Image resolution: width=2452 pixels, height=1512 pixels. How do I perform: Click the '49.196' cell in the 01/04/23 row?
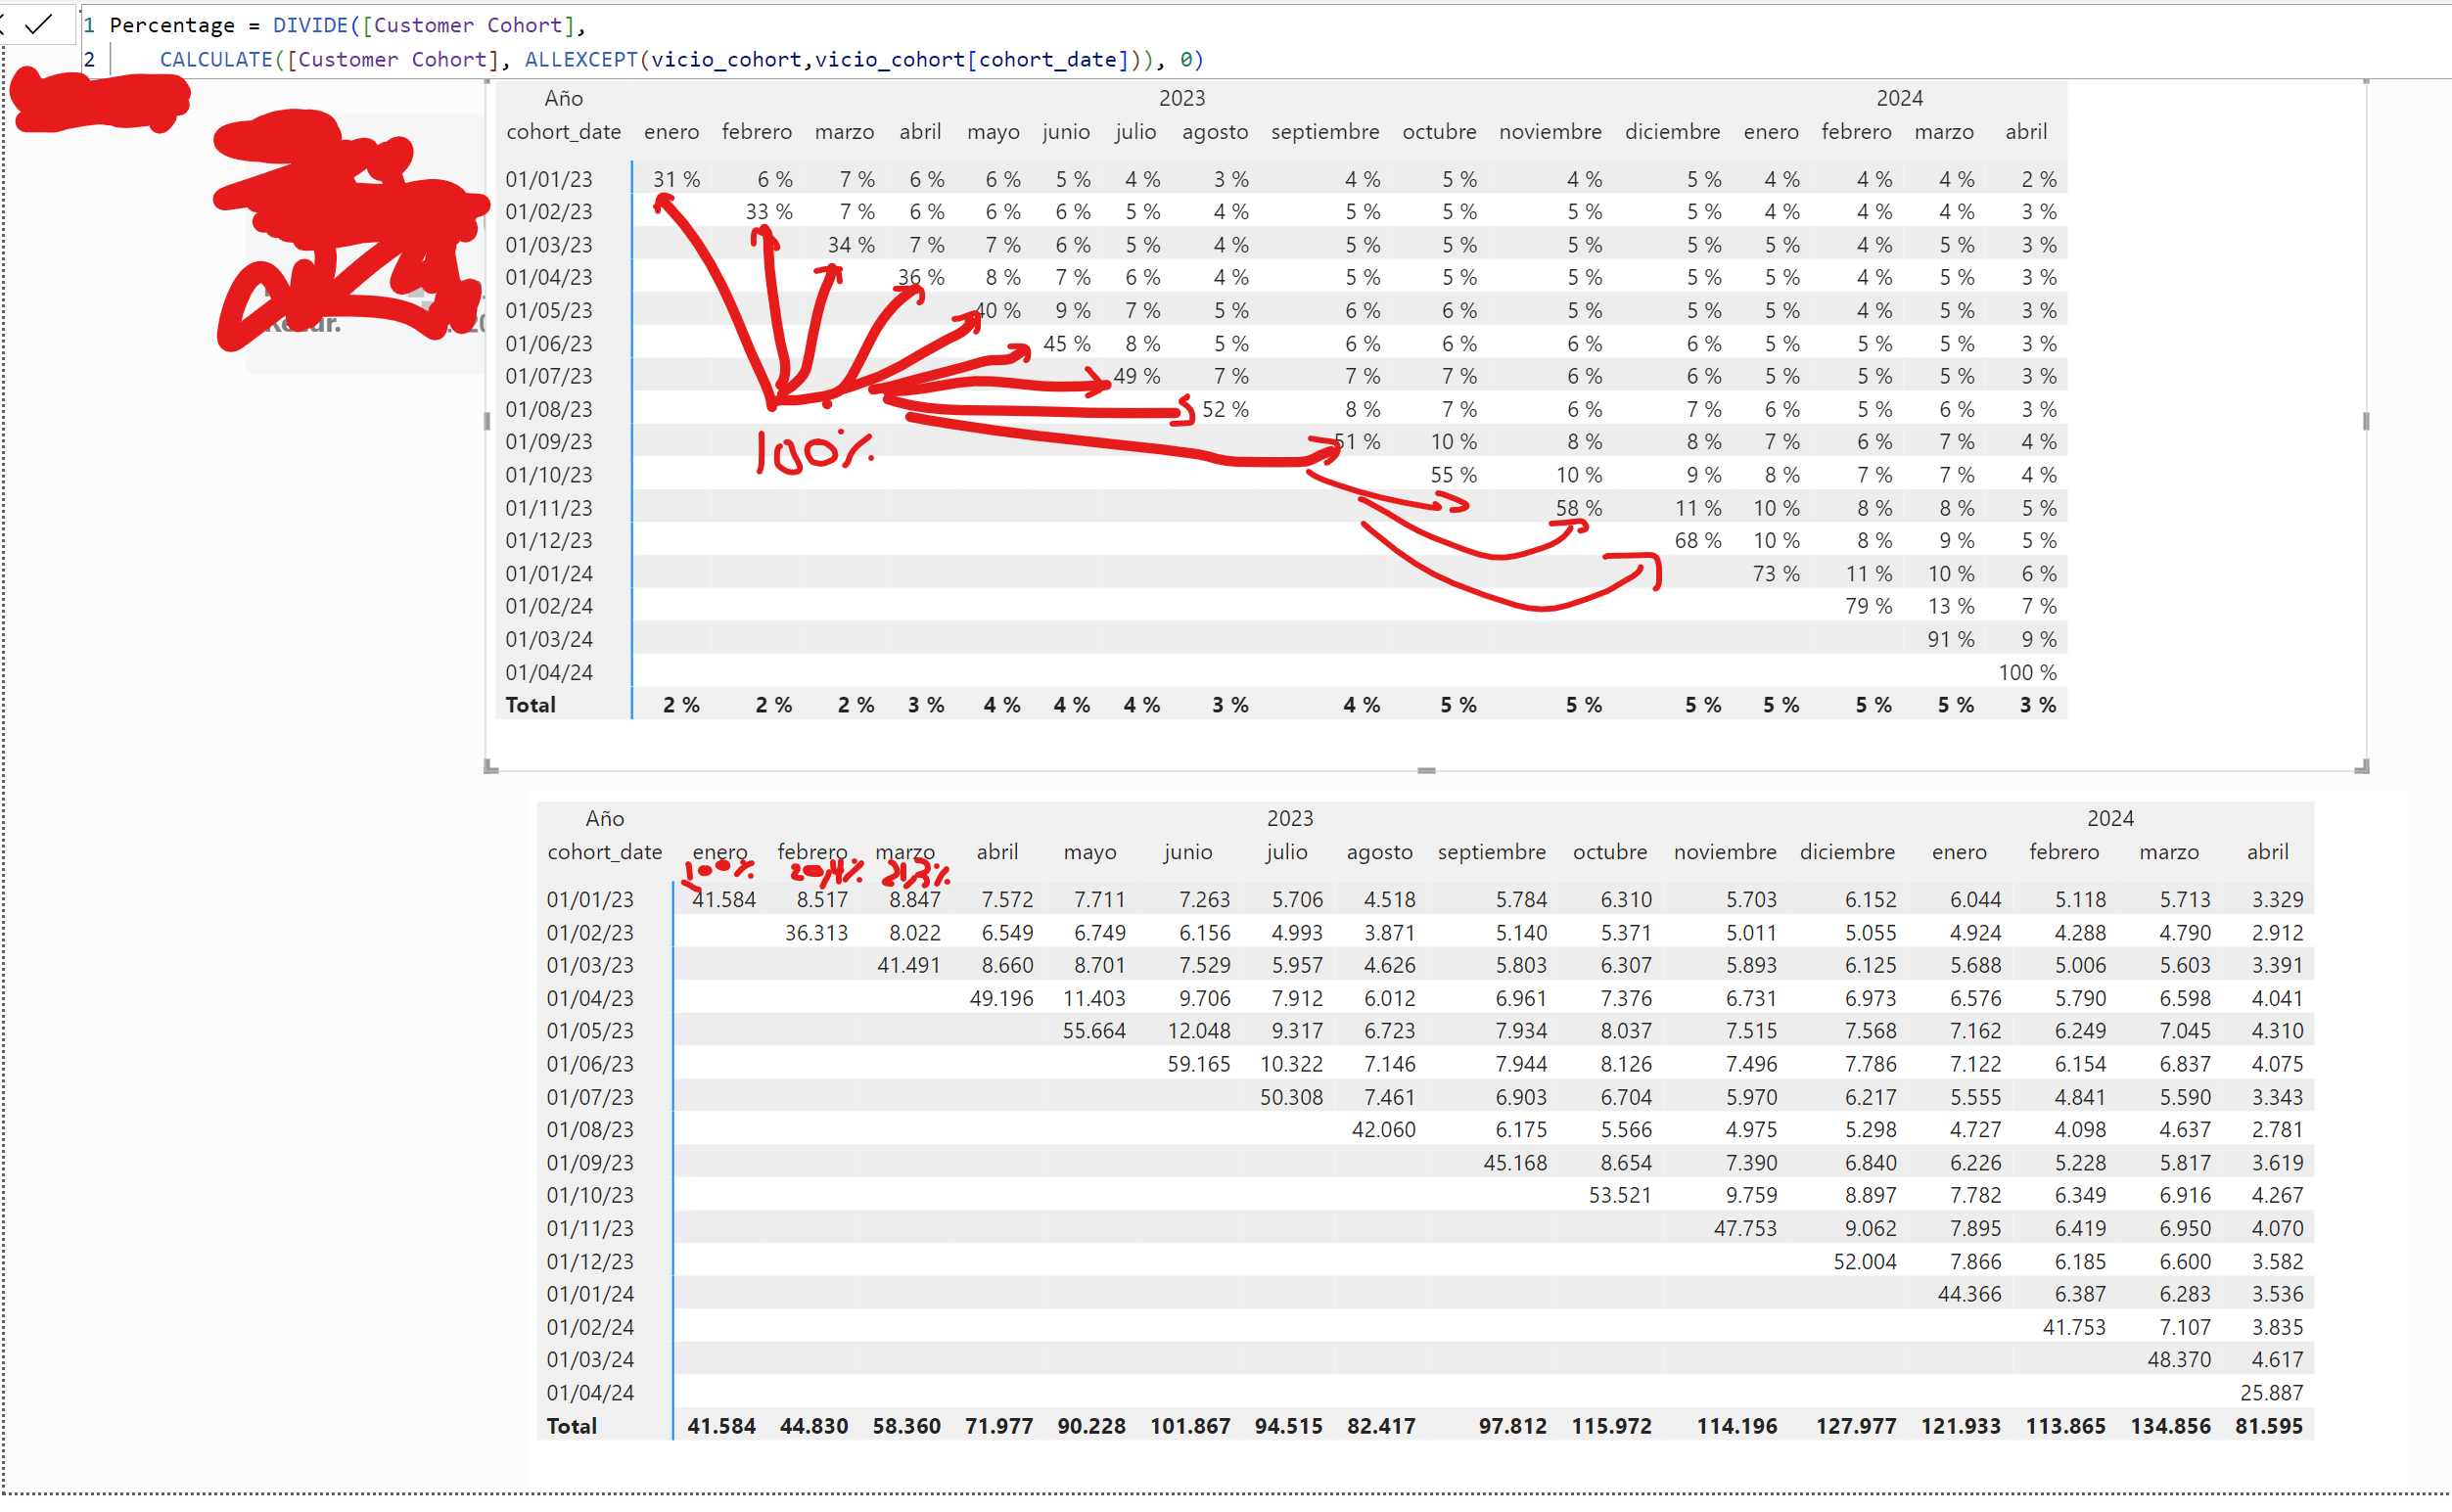pyautogui.click(x=1001, y=998)
